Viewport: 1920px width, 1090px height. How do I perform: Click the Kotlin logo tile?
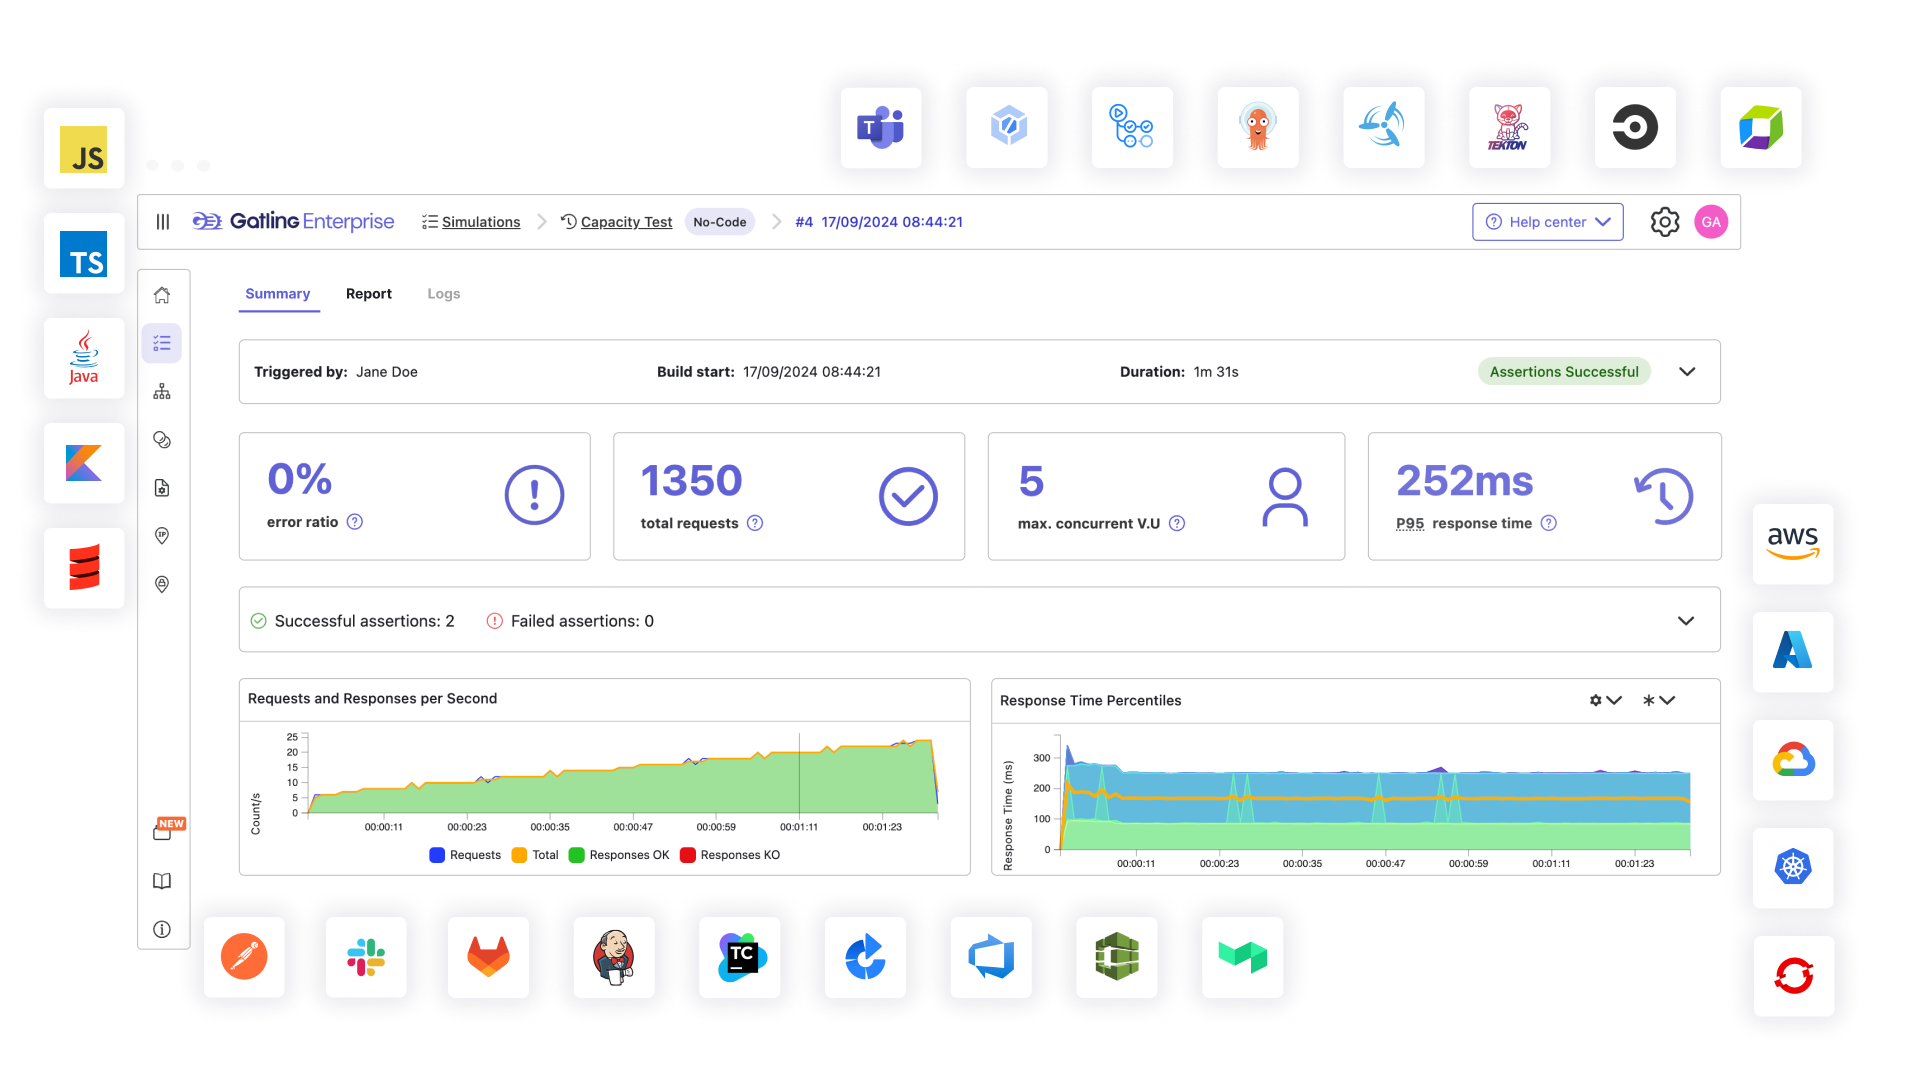point(84,463)
